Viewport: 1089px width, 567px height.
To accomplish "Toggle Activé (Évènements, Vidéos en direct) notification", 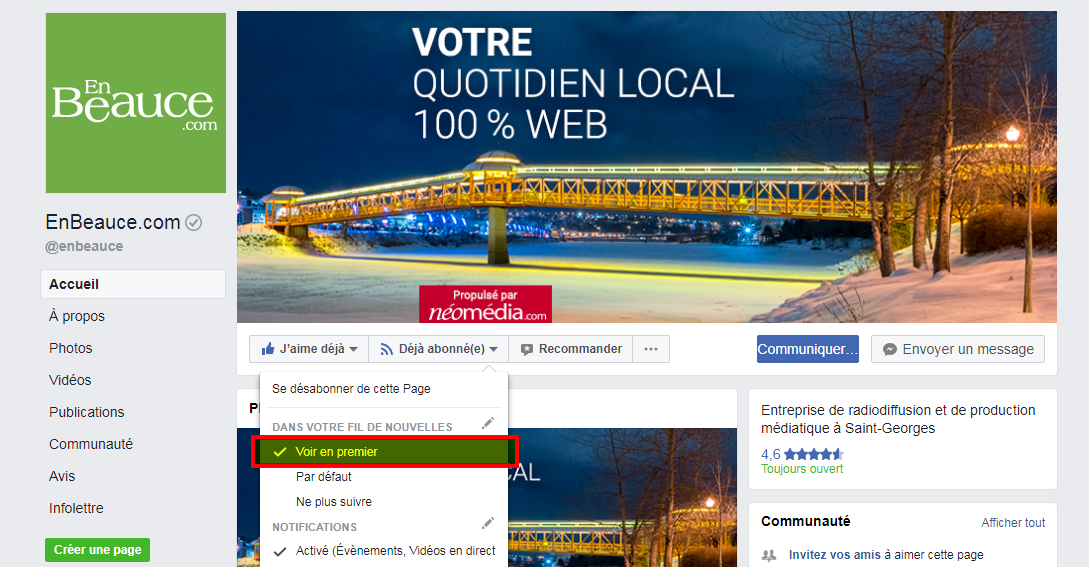I will (384, 551).
